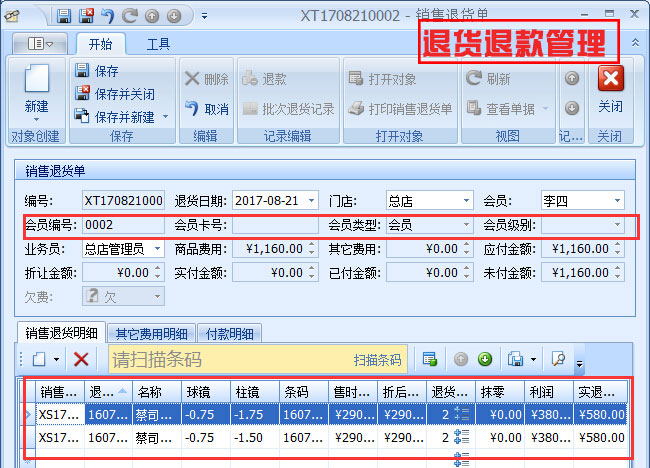Expand the 业务员 salesperson dropdown
The height and width of the screenshot is (468, 650).
pos(158,249)
